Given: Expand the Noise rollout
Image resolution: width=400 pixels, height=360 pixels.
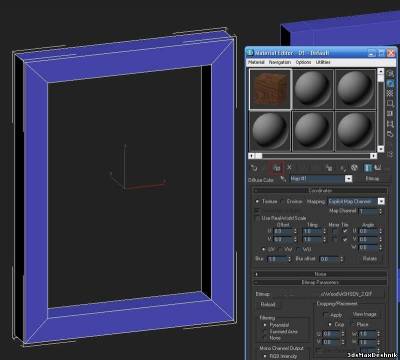Looking at the screenshot, I should click(320, 274).
